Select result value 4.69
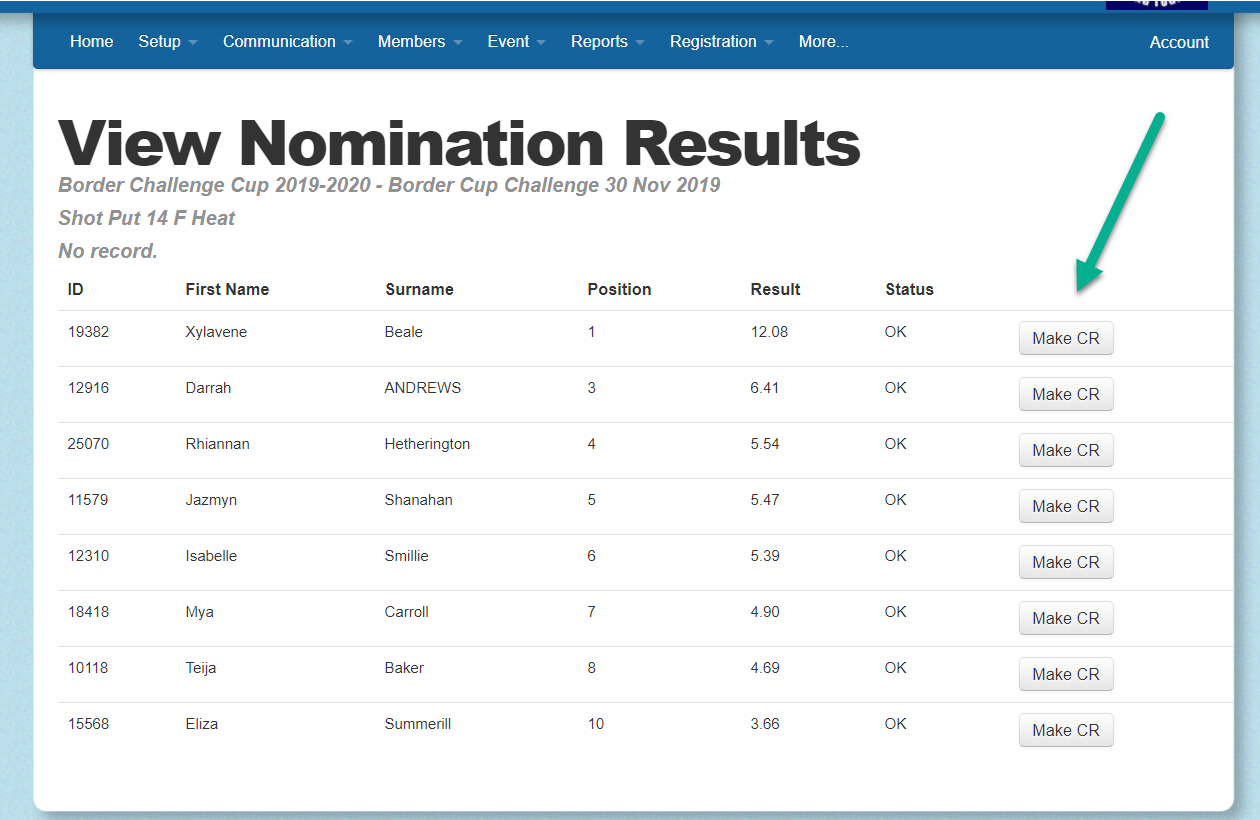Viewport: 1260px width, 820px height. click(x=765, y=668)
